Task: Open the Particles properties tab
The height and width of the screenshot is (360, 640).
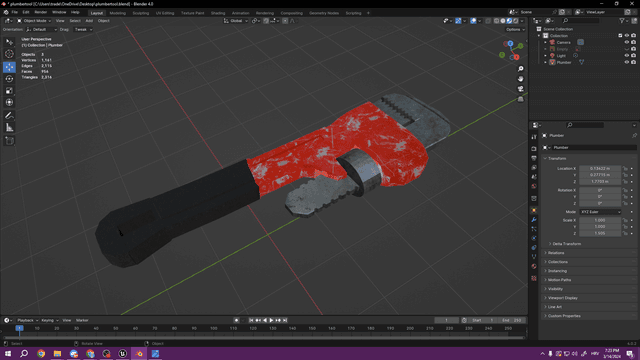Action: tap(534, 229)
